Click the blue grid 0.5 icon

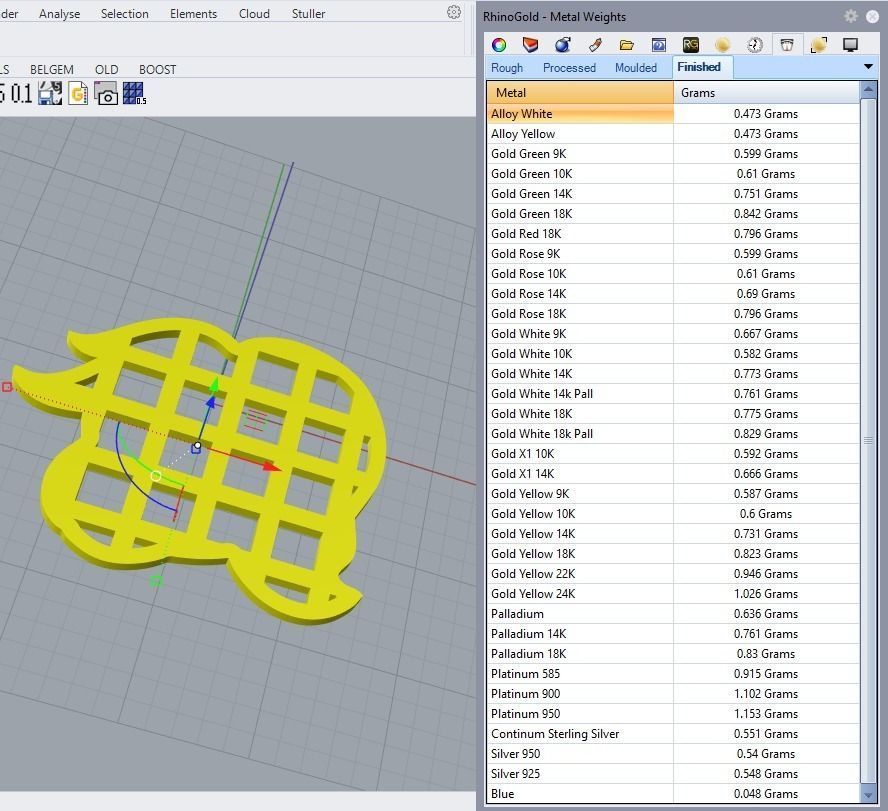coord(134,93)
